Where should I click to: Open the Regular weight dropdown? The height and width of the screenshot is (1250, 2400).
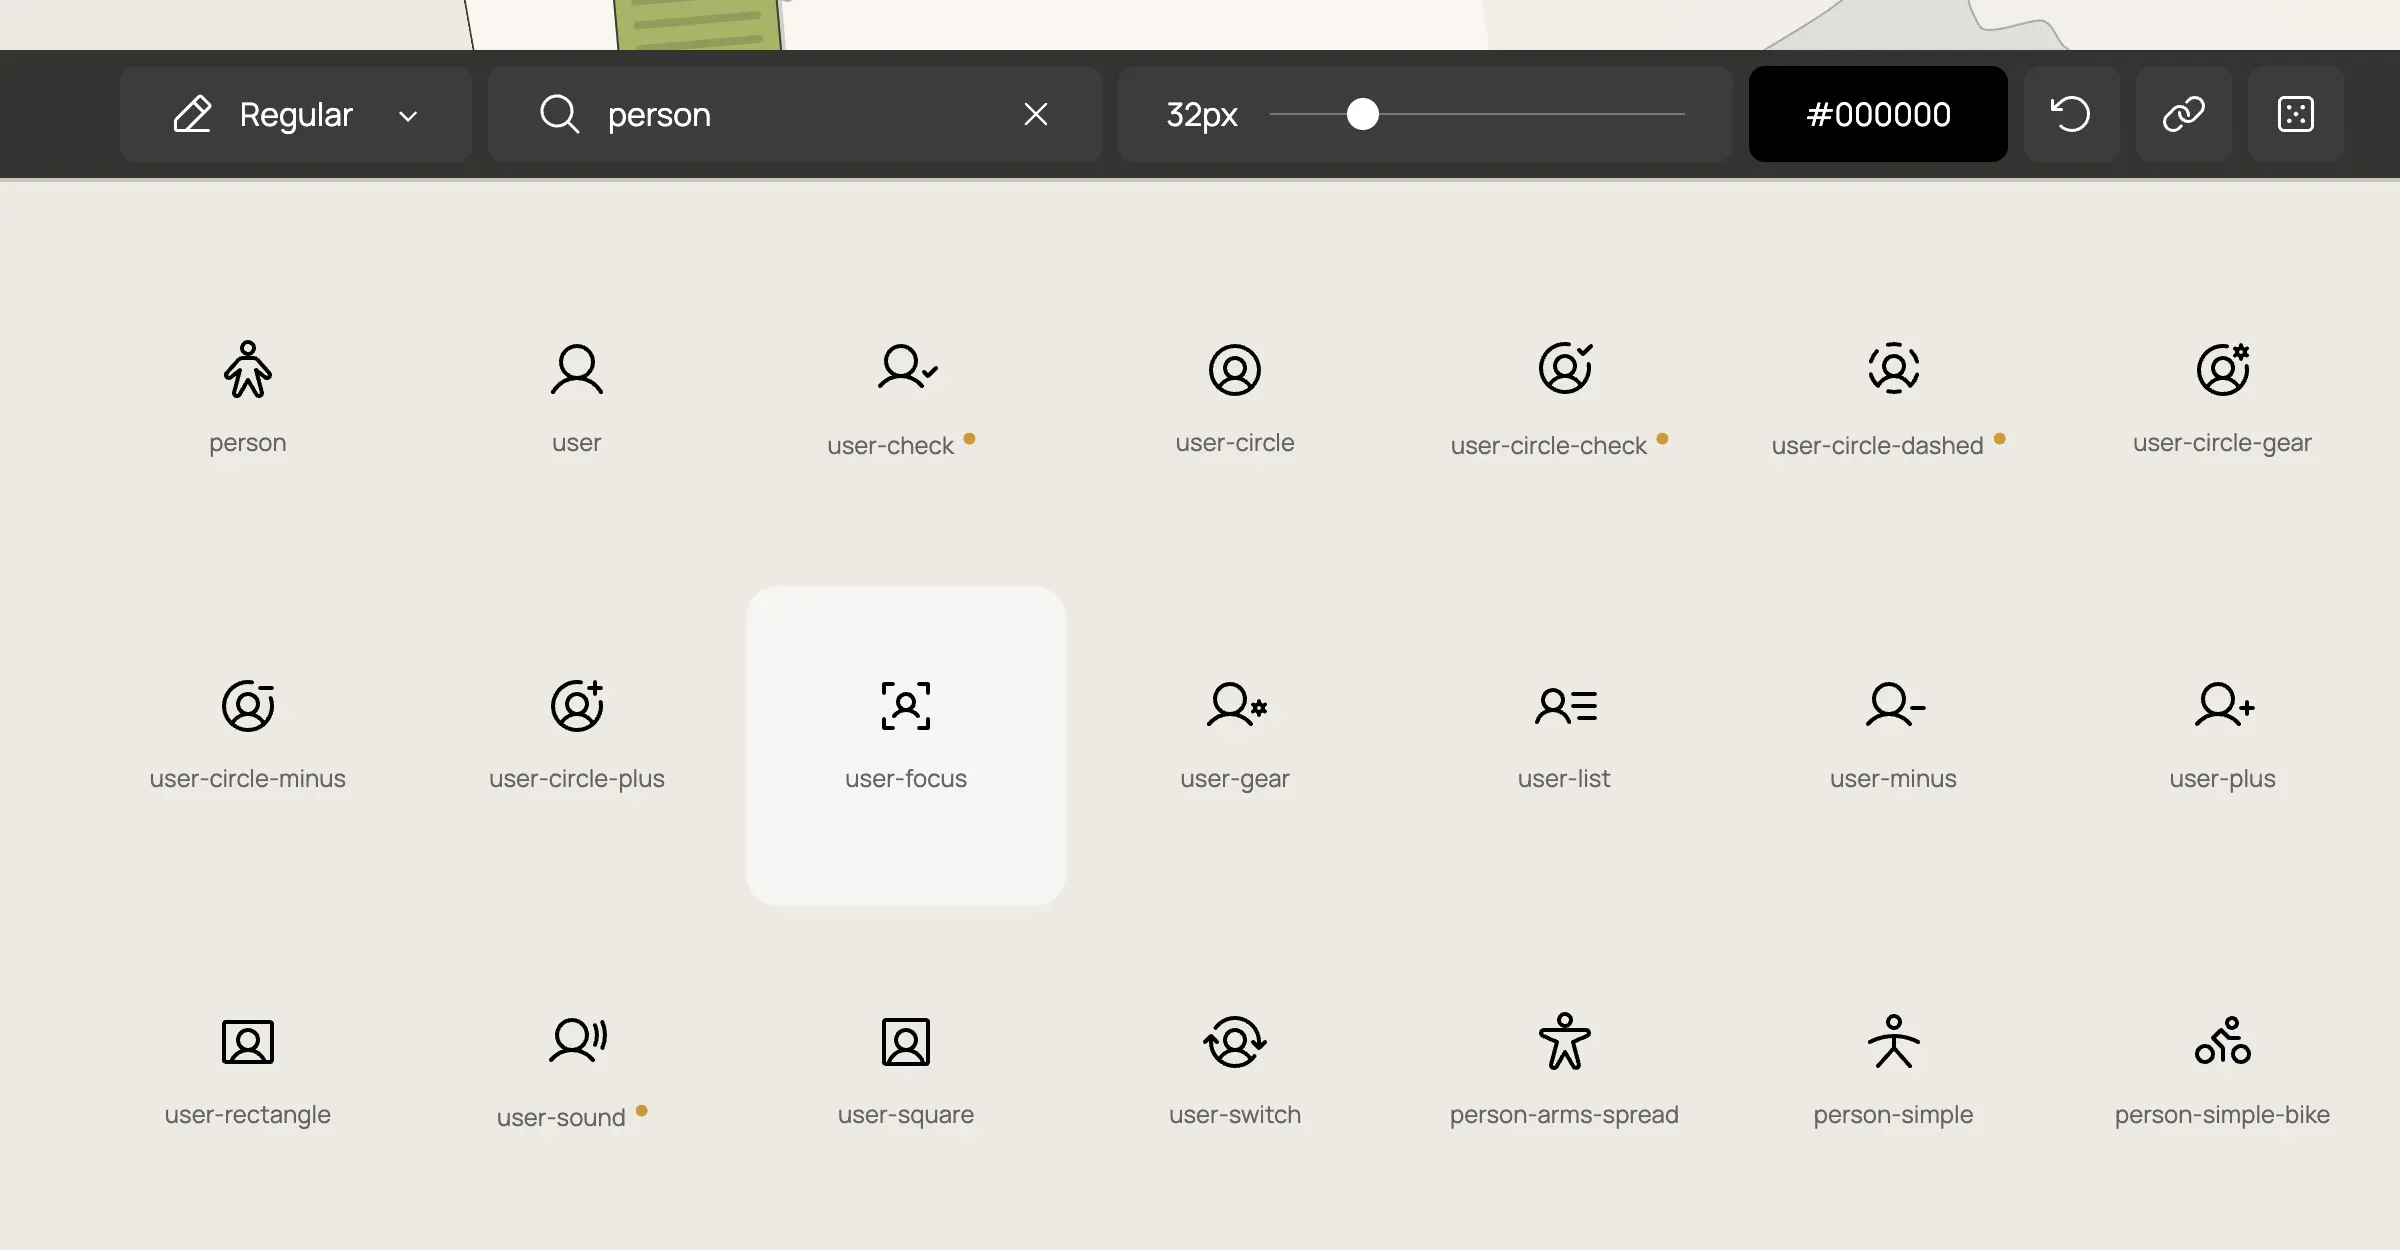click(x=295, y=114)
